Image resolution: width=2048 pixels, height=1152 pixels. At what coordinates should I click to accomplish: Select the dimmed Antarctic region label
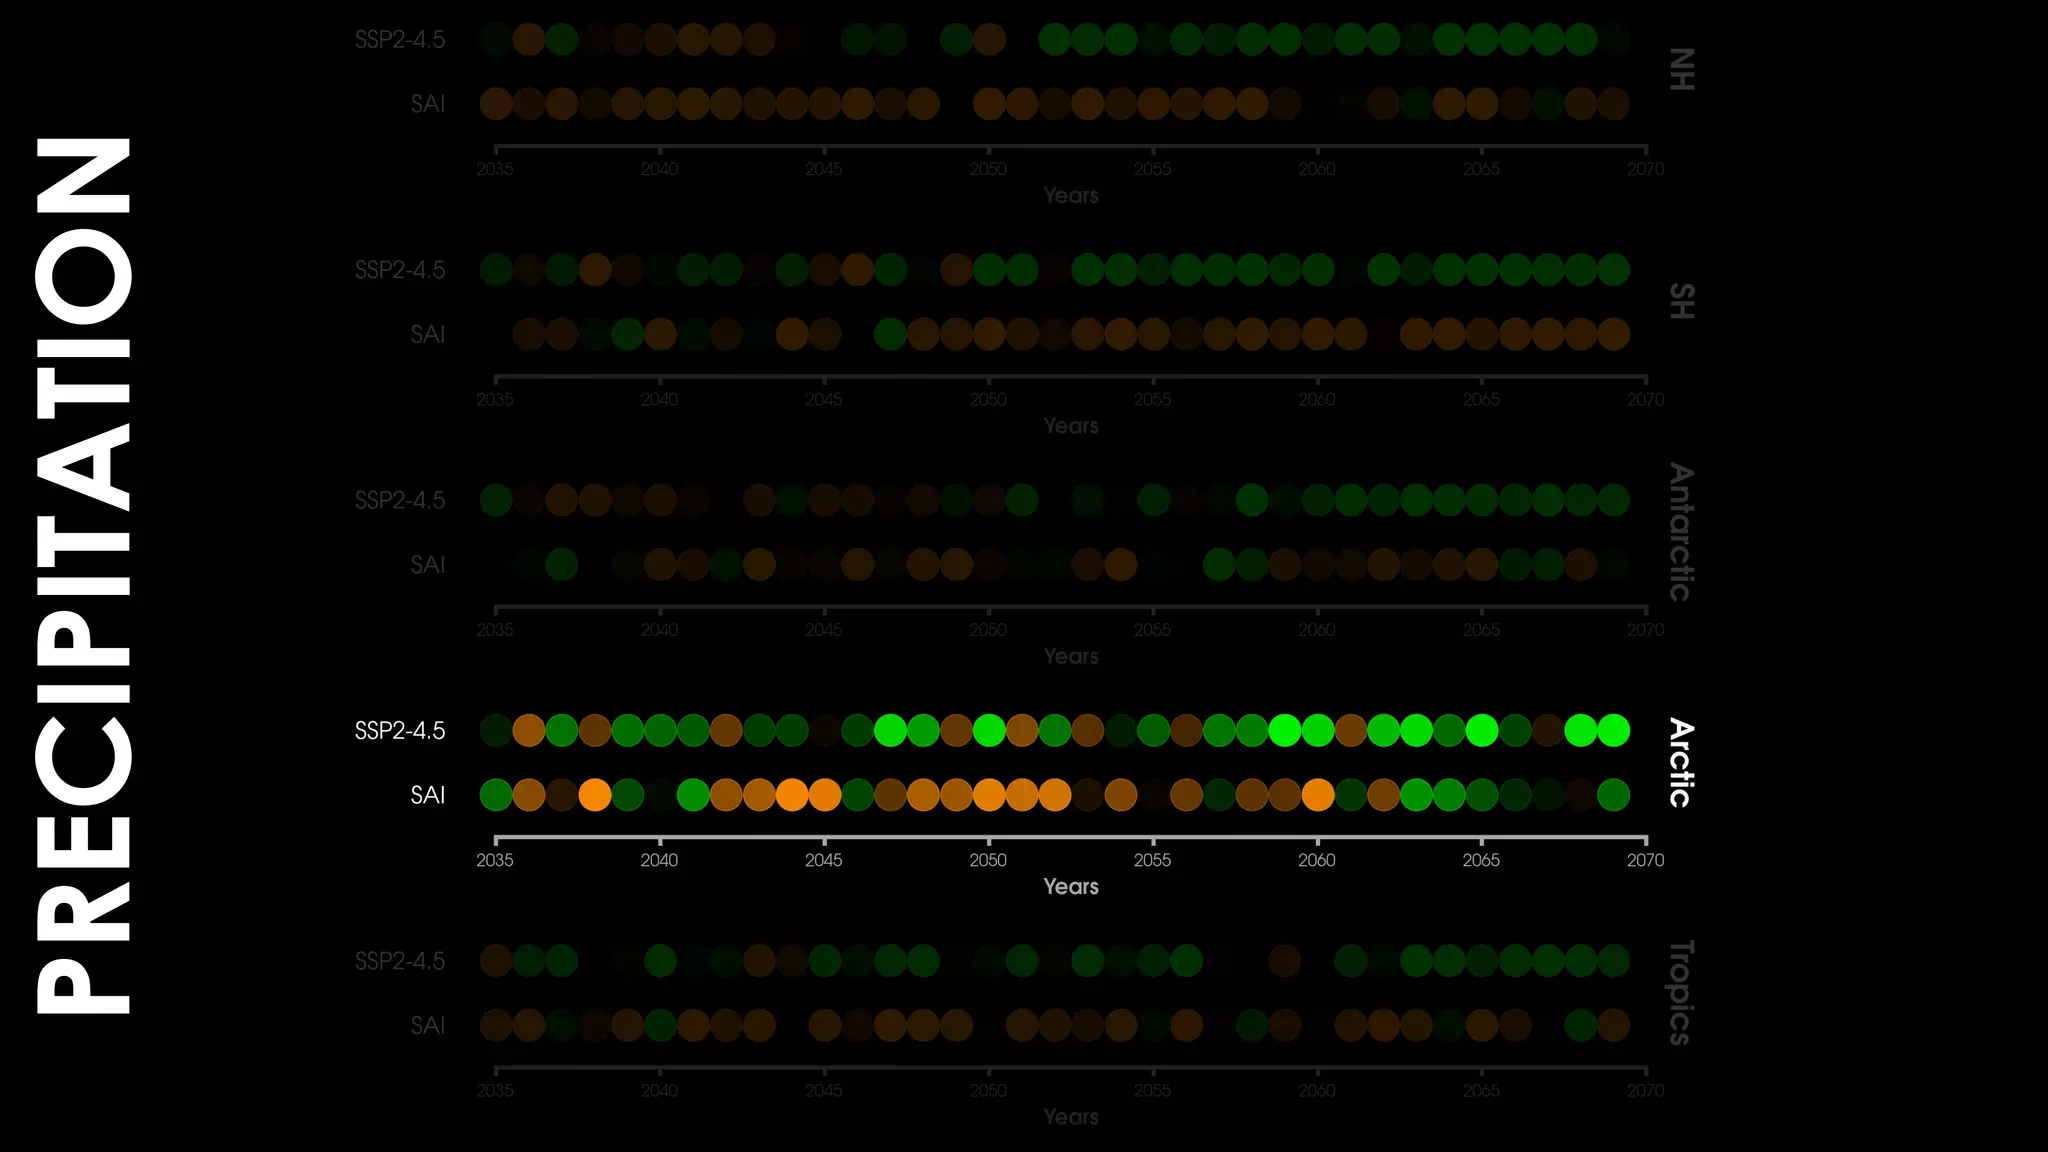point(1682,532)
